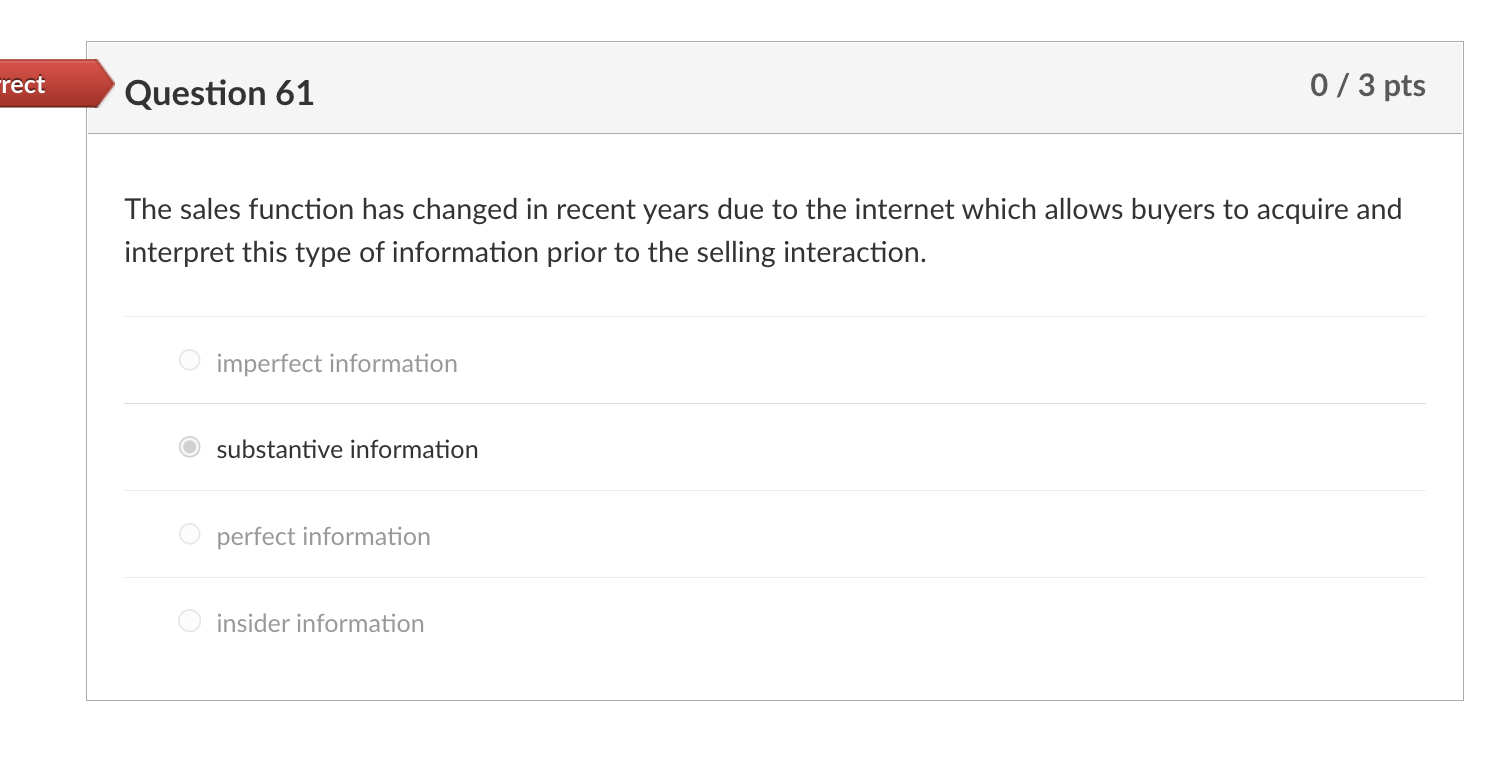1500x764 pixels.
Task: Click the "perfect information" answer label
Action: (323, 537)
